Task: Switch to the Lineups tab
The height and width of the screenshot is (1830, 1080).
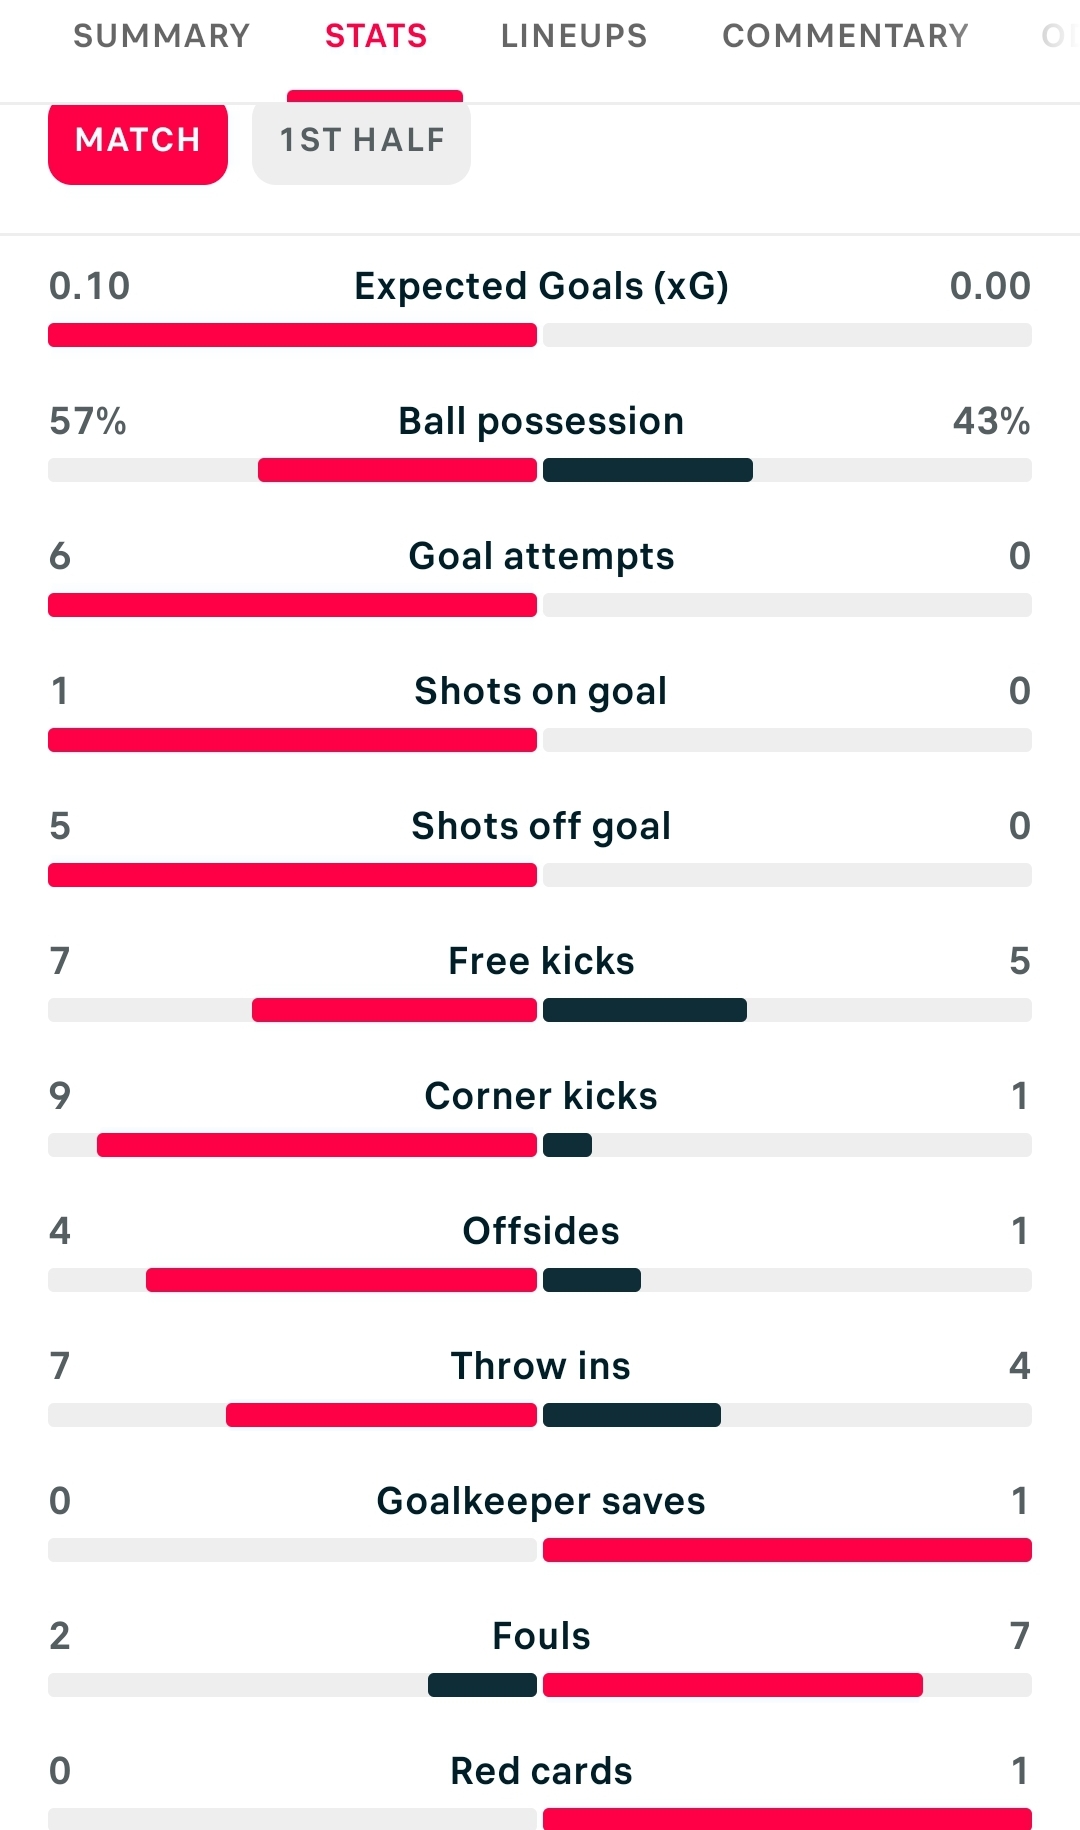Action: point(574,36)
